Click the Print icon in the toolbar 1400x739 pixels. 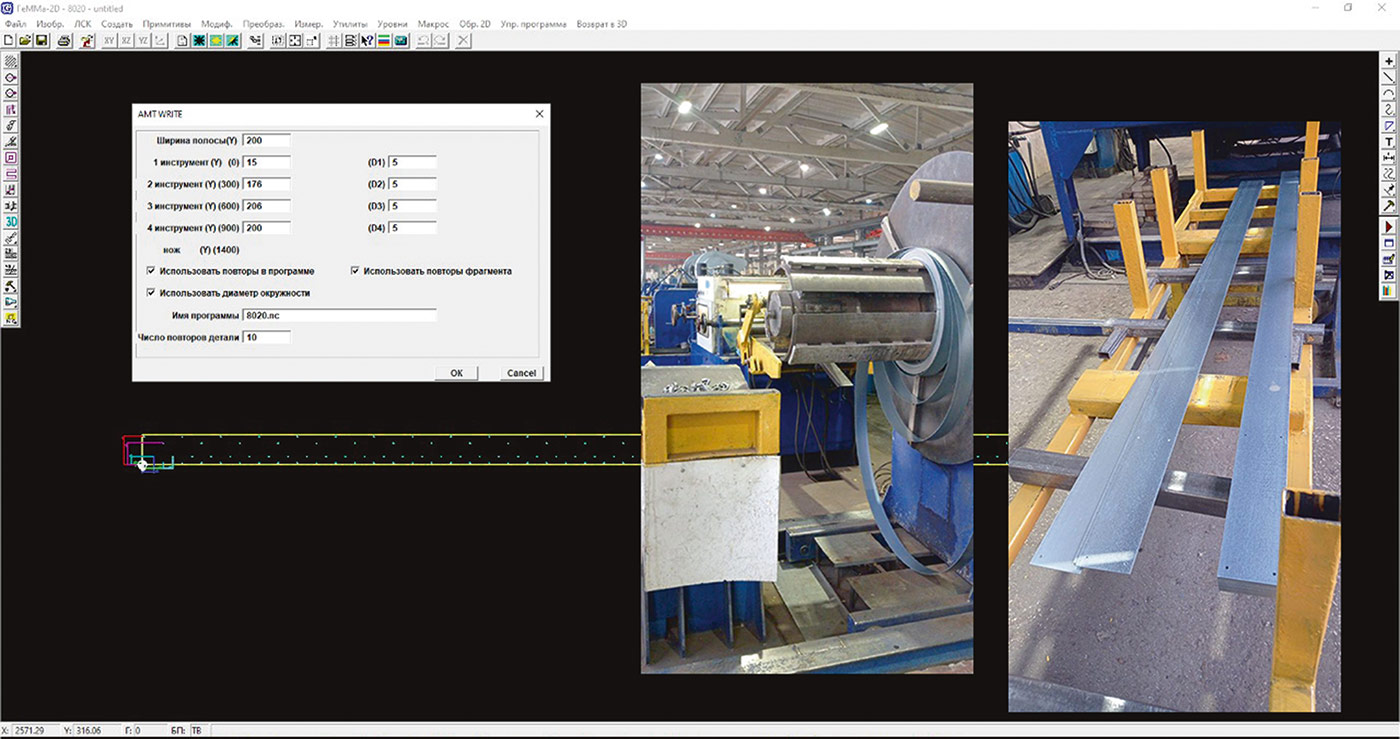click(x=64, y=41)
